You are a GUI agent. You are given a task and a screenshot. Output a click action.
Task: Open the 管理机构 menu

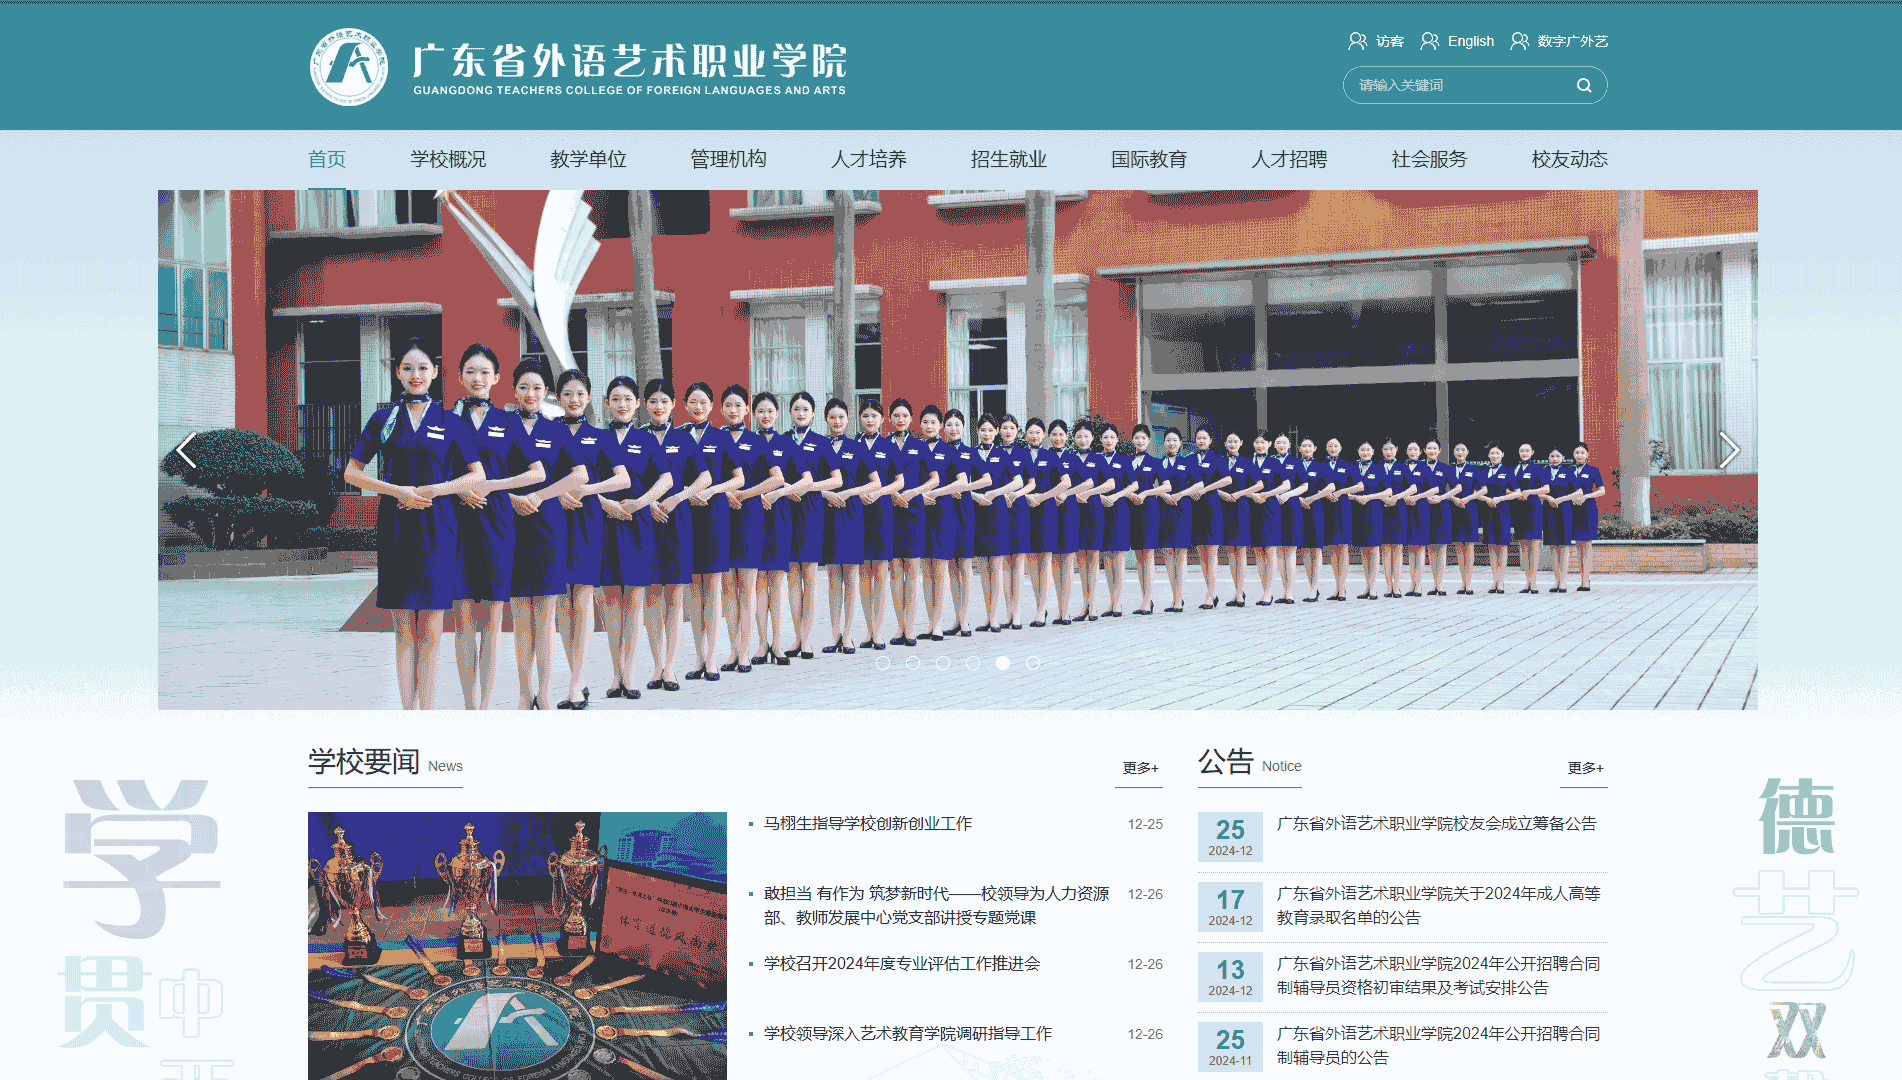tap(728, 159)
